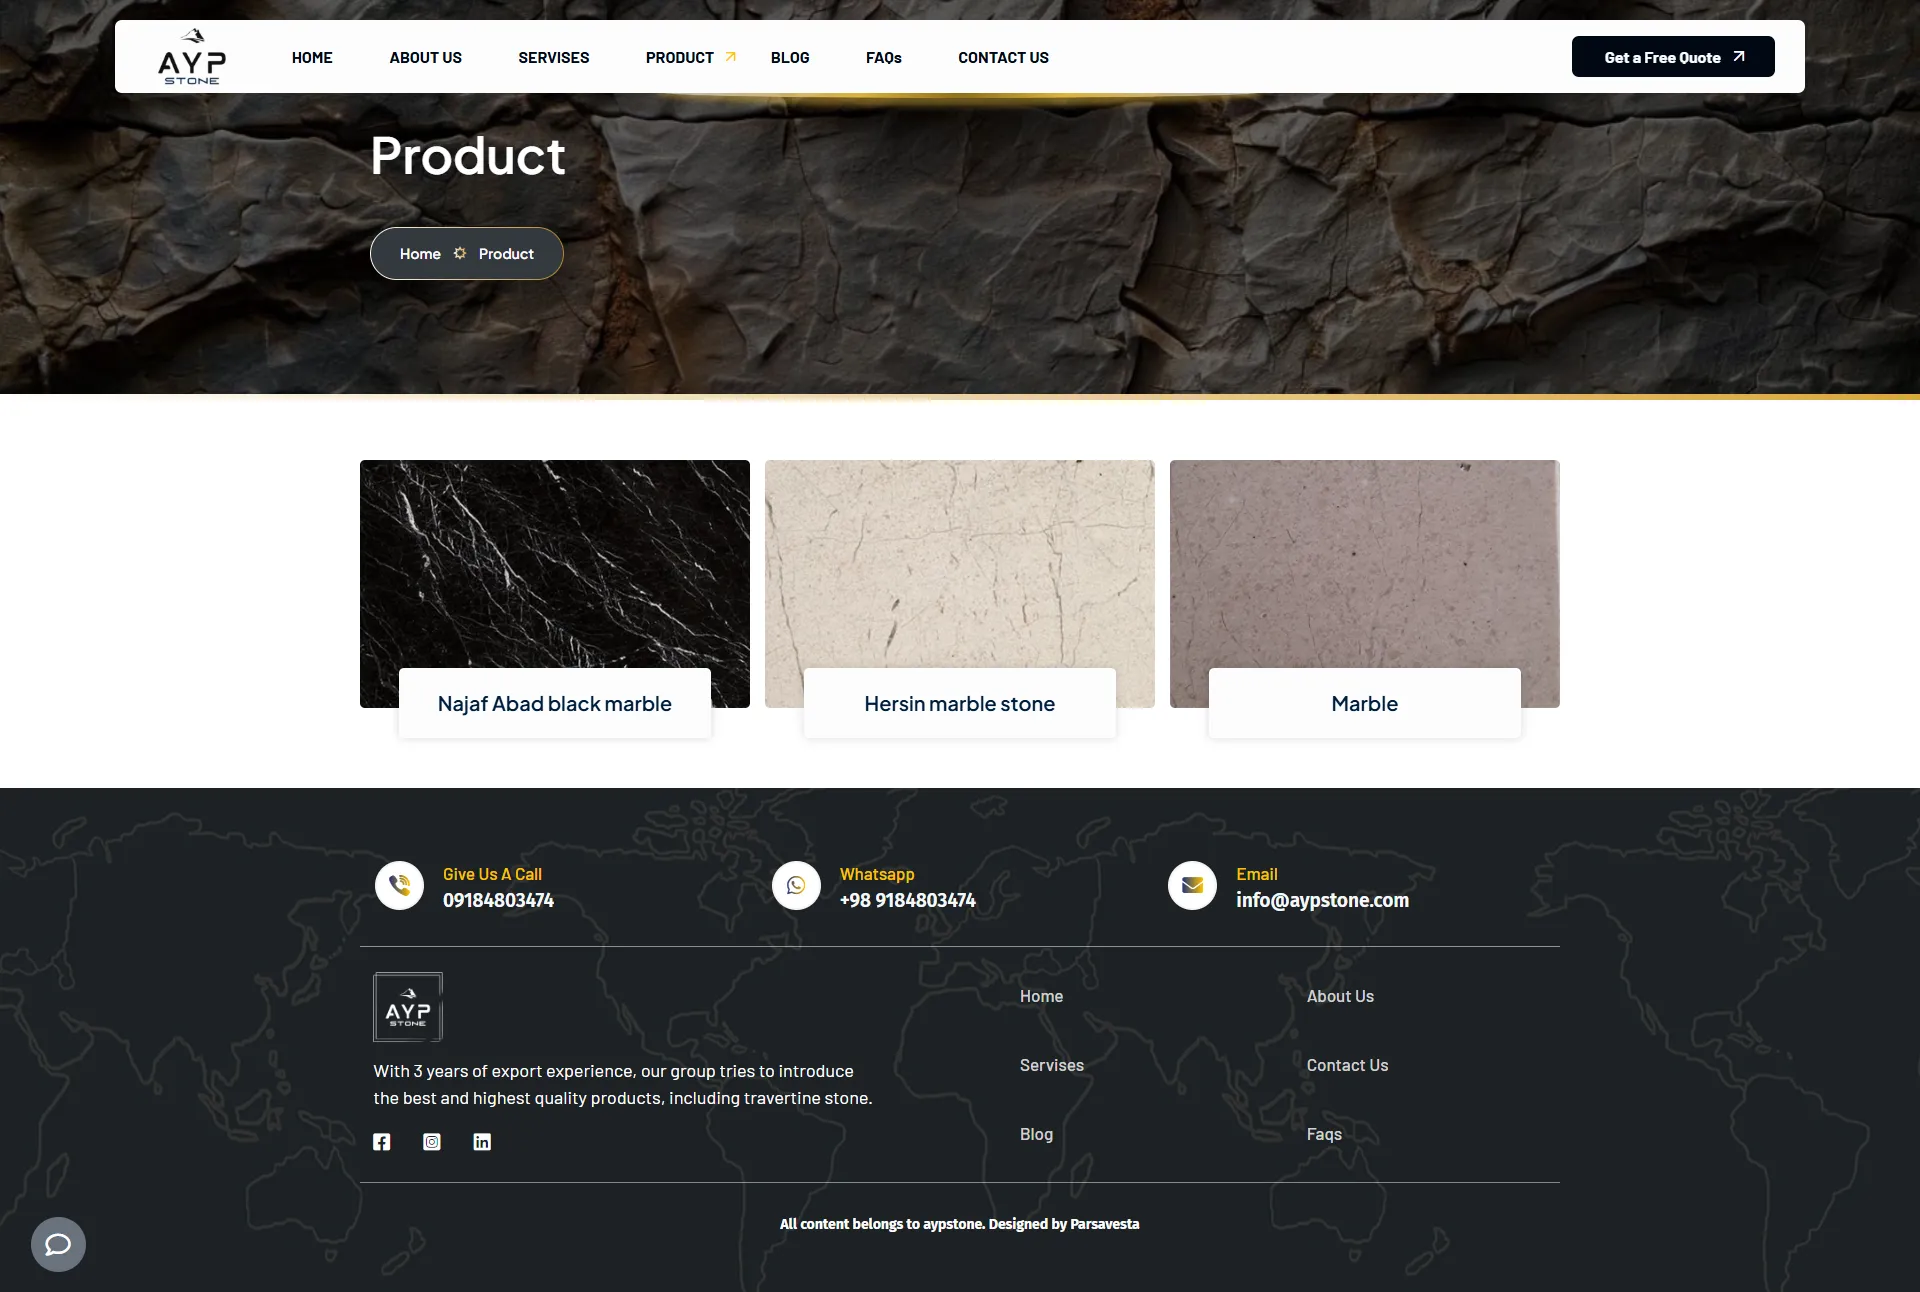Click the WhatsApp circle icon

pos(796,886)
